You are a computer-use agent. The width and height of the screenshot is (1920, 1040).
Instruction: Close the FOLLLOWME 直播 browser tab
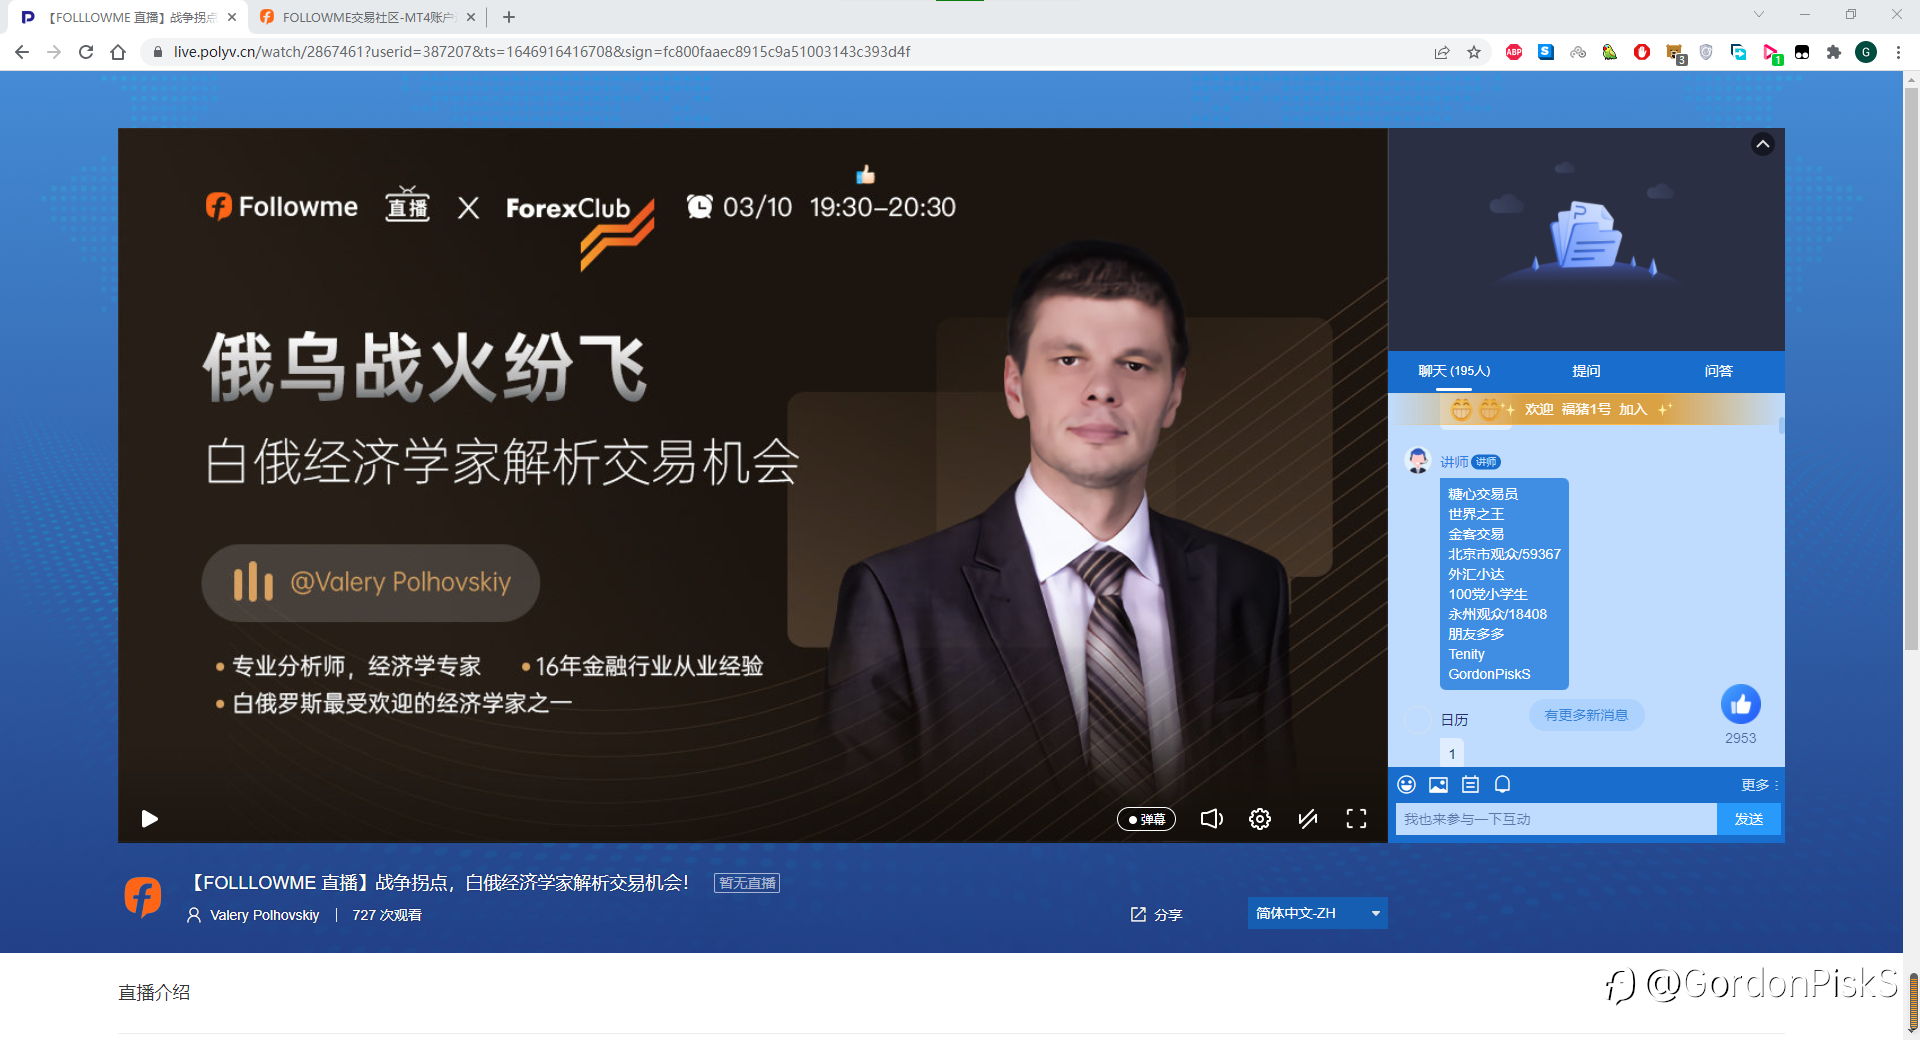point(232,17)
